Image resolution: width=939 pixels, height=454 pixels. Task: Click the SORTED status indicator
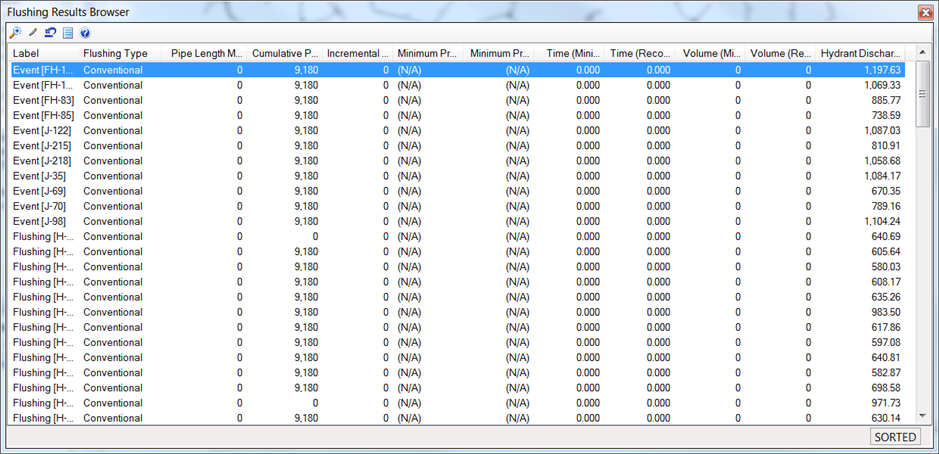coord(895,437)
